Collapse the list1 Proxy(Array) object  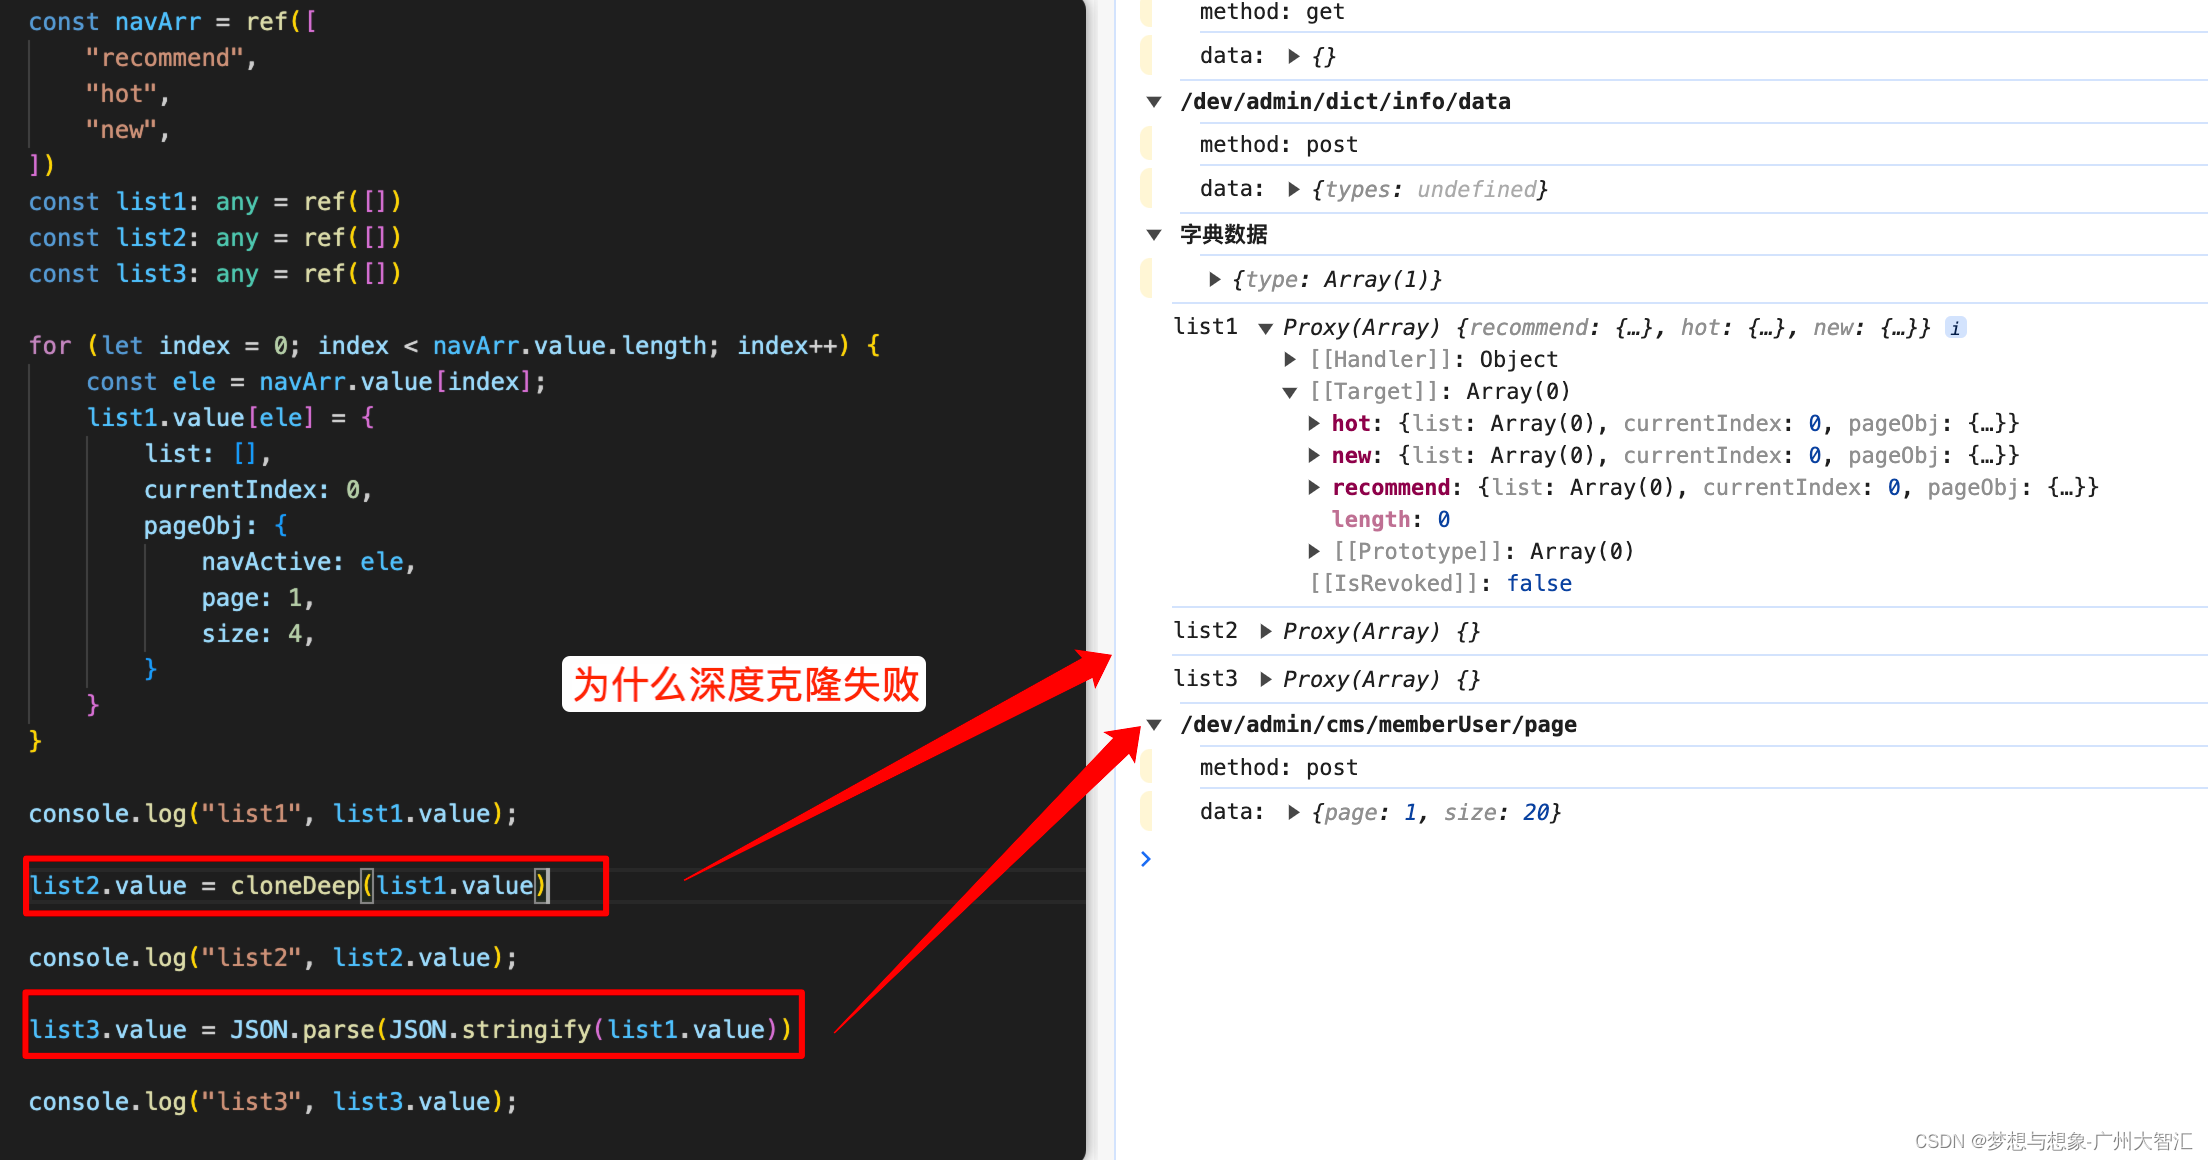1265,328
